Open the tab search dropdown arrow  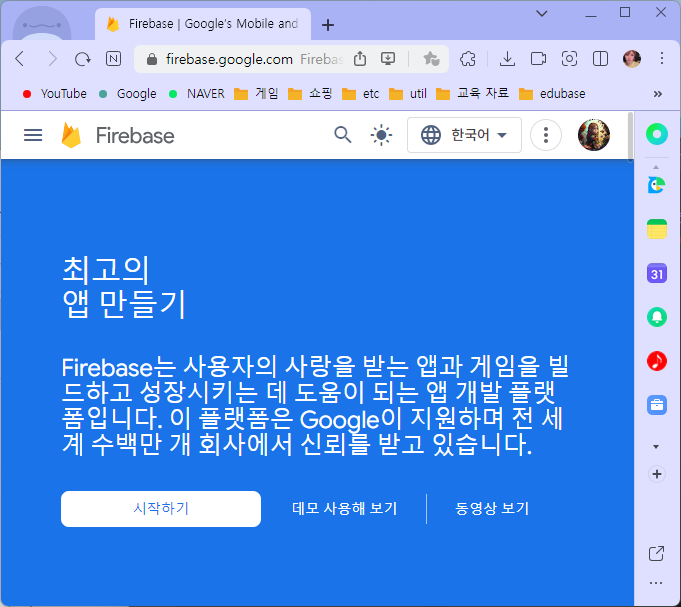click(542, 13)
